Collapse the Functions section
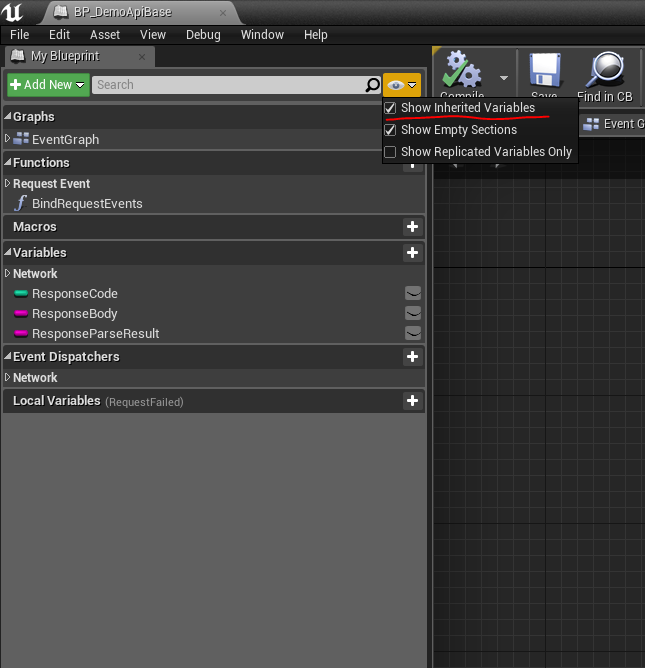Viewport: 645px width, 668px height. coord(8,162)
